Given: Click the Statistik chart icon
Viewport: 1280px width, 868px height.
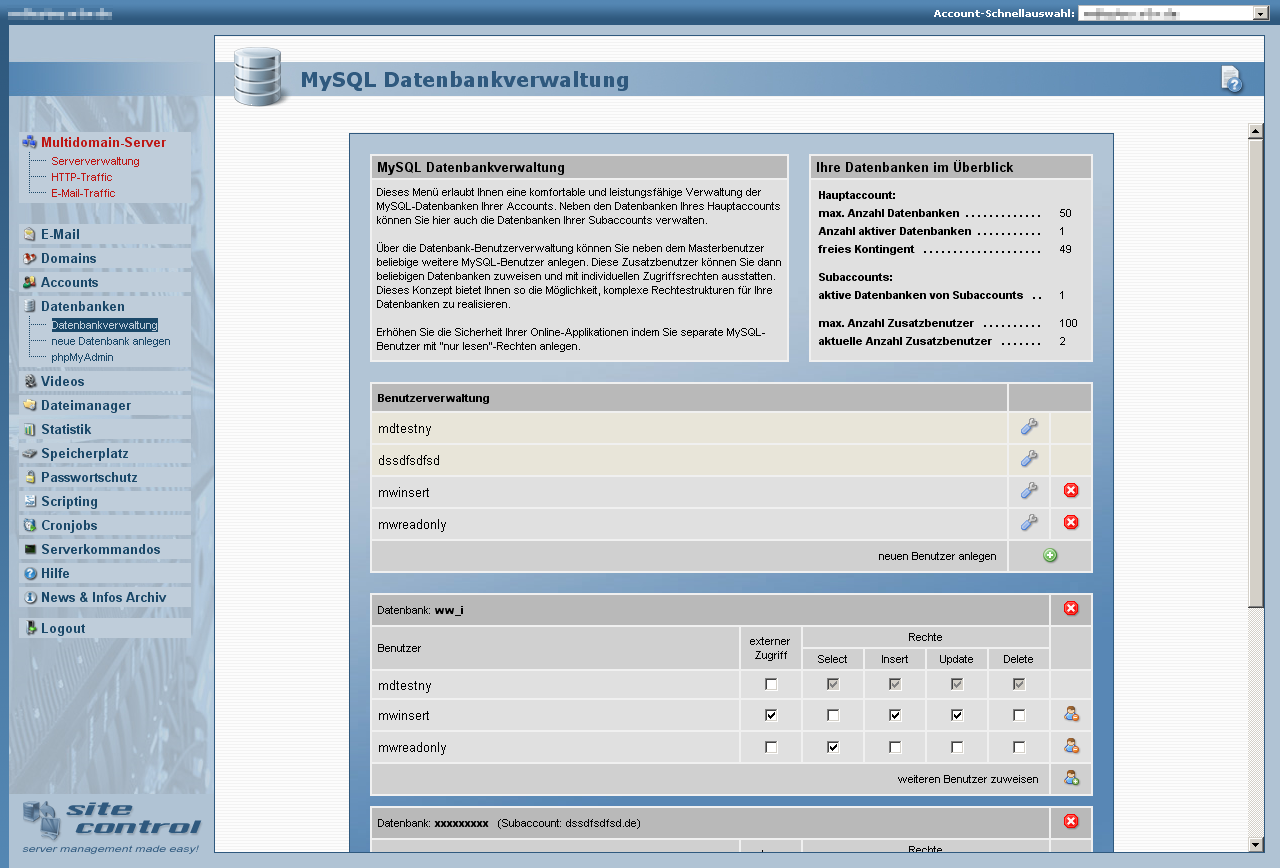Looking at the screenshot, I should coord(30,430).
